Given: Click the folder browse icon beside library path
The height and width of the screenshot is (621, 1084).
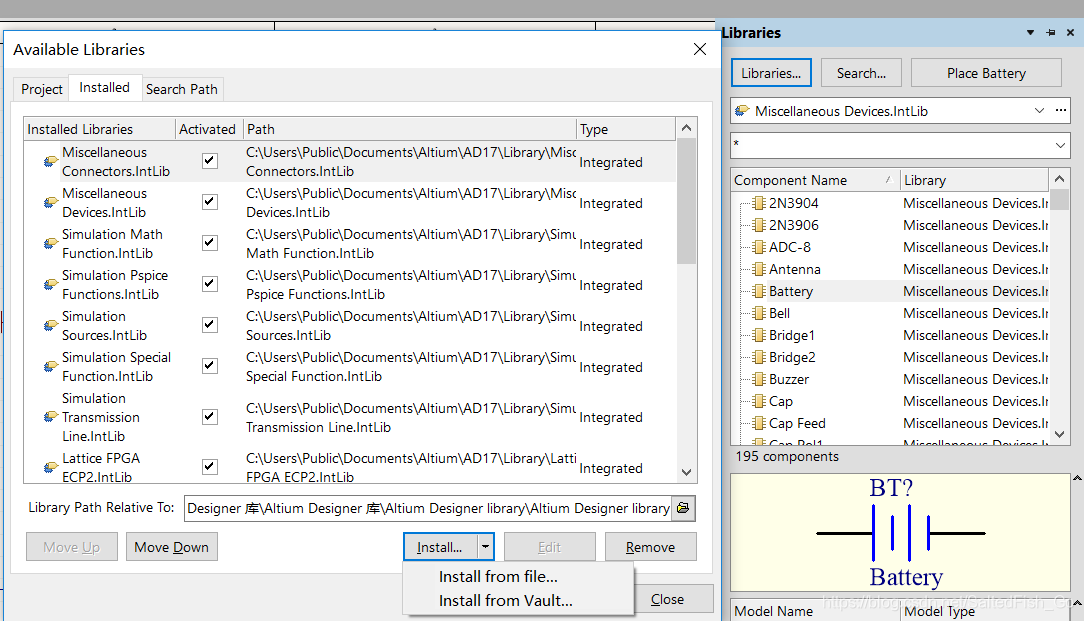Looking at the screenshot, I should (683, 508).
